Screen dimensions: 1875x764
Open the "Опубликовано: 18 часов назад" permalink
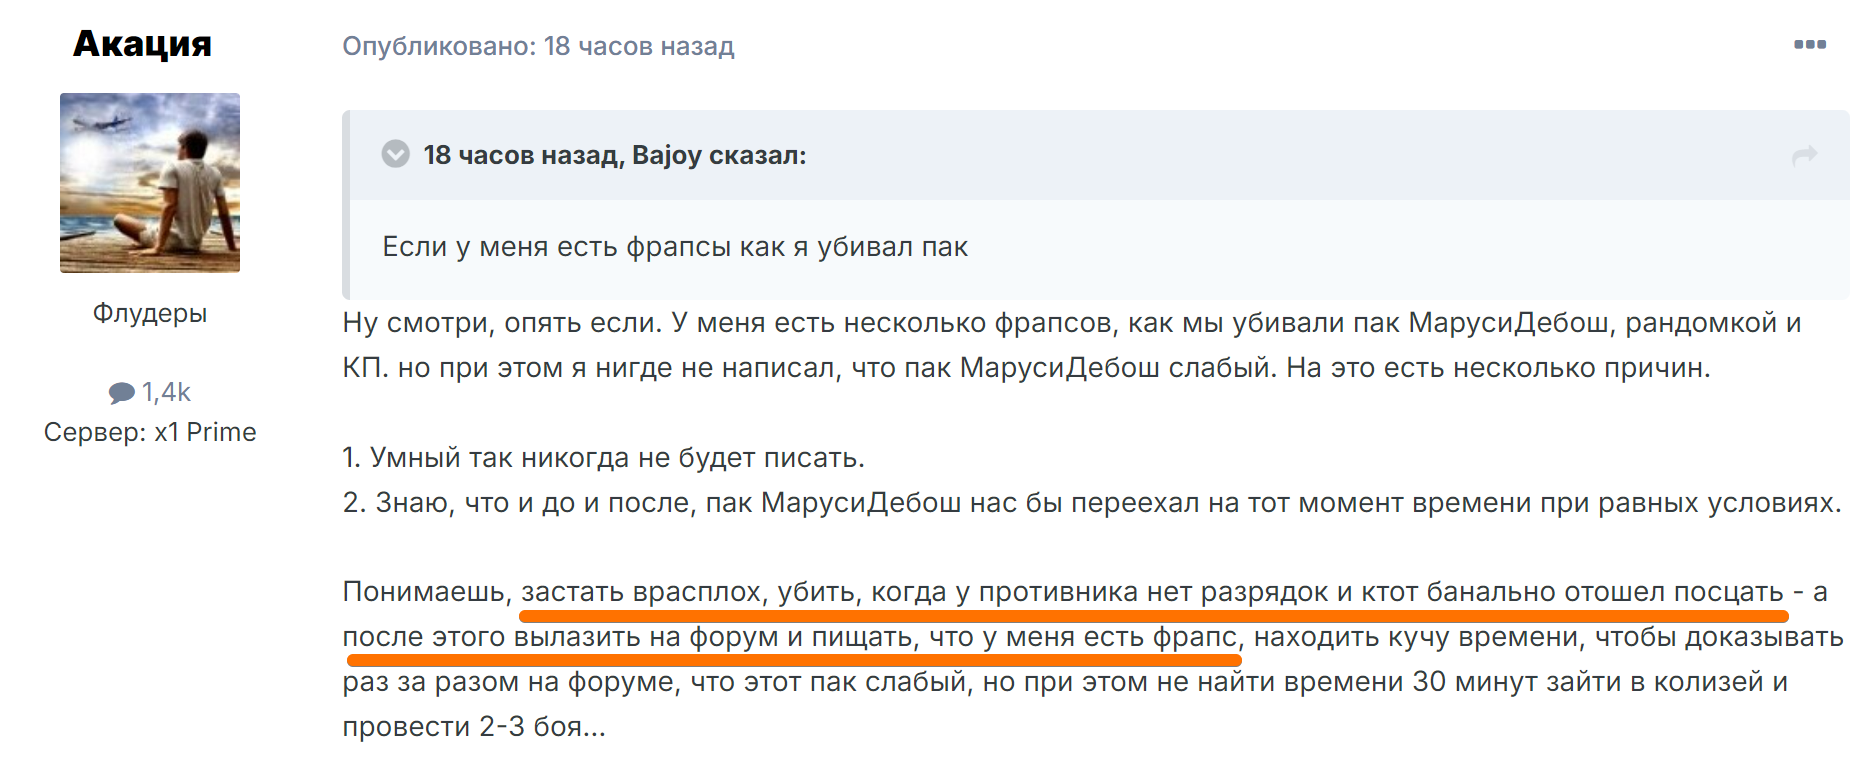(538, 46)
